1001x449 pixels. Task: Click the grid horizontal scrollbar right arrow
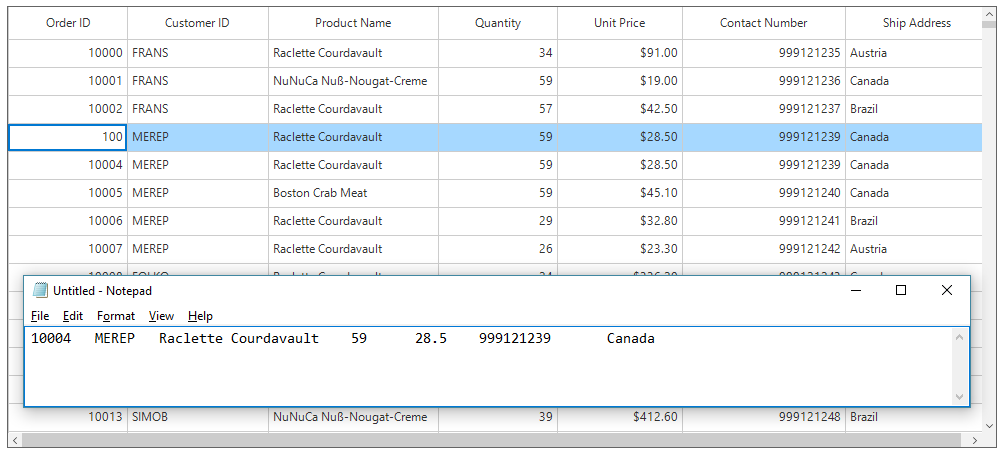974,440
